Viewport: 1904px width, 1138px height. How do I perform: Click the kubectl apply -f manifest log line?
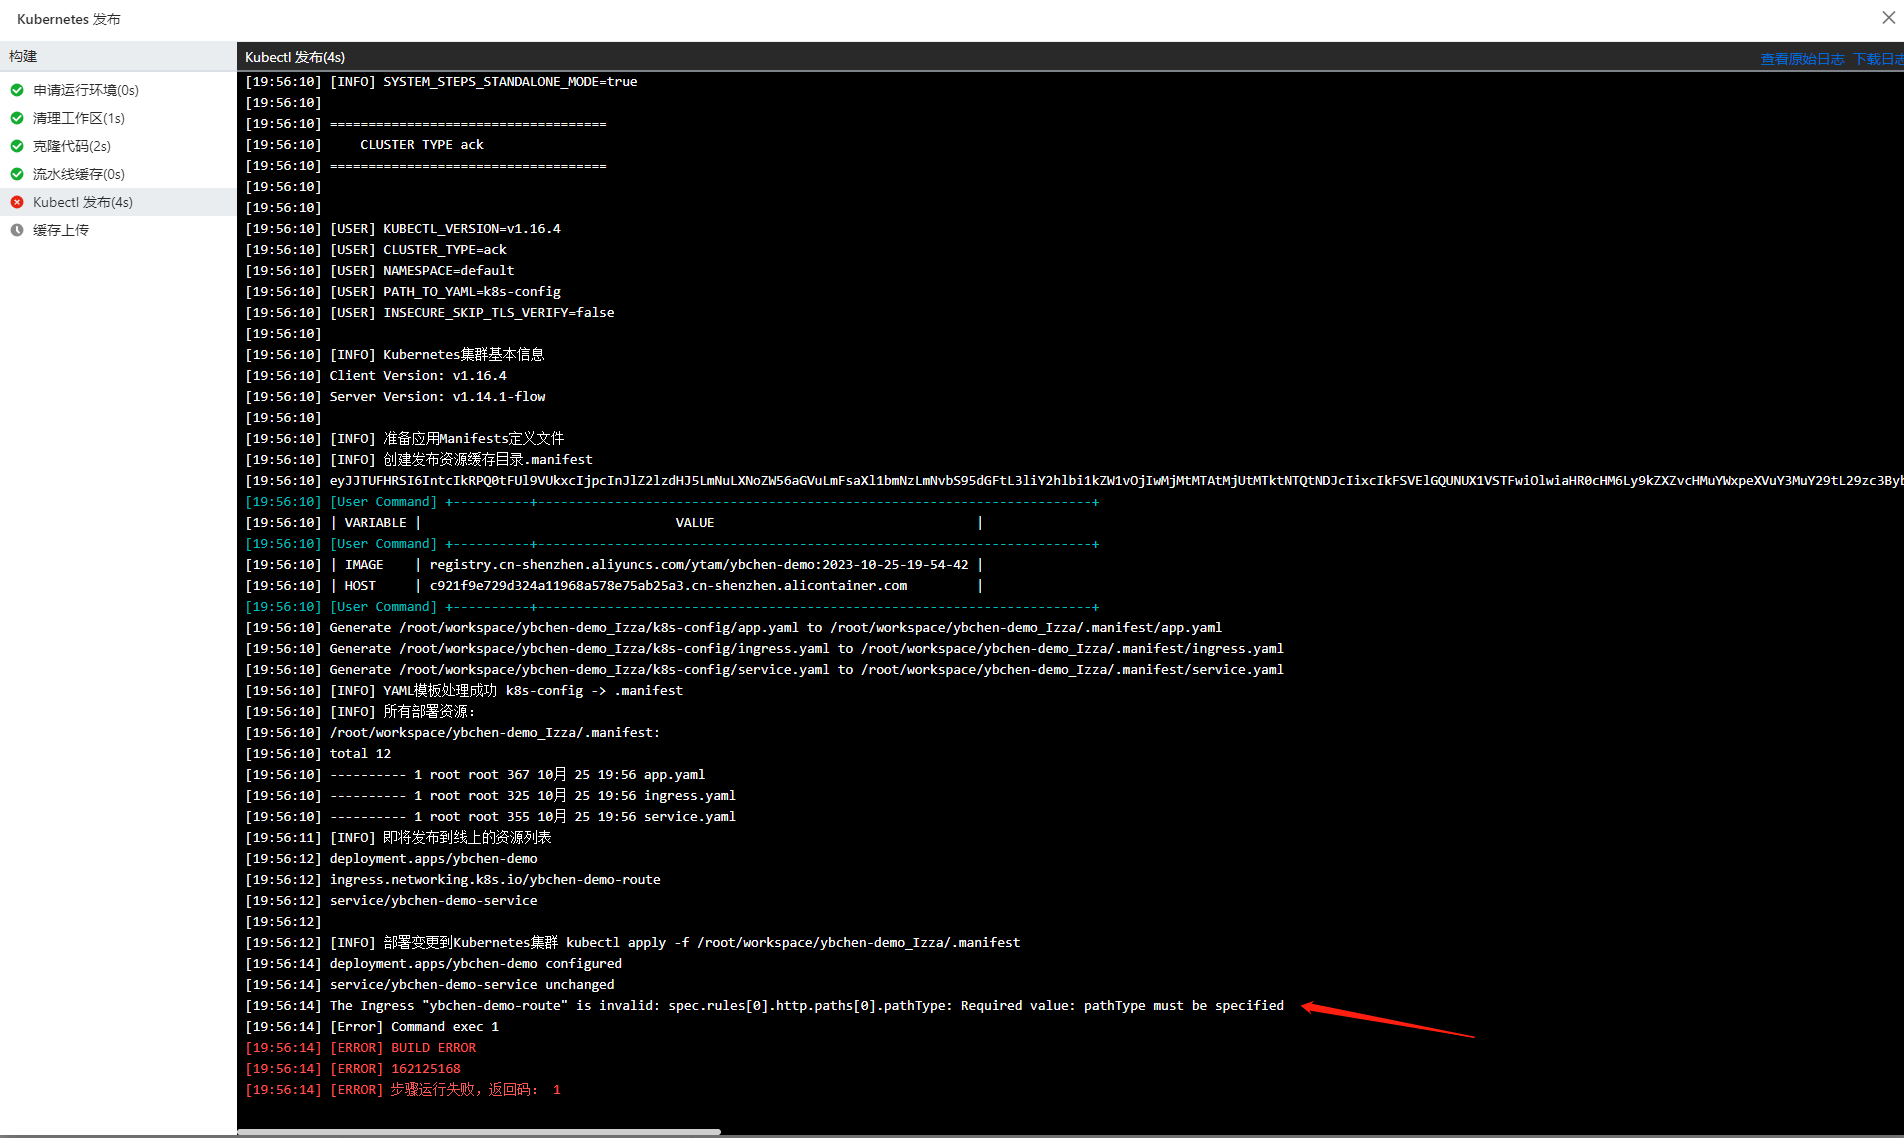click(633, 943)
